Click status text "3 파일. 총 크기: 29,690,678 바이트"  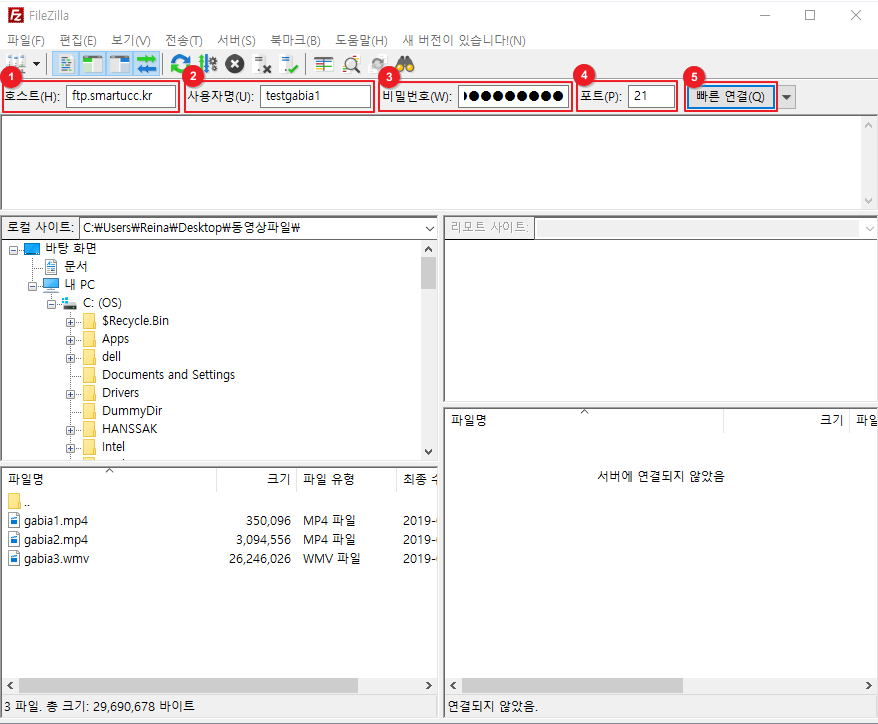tap(100, 707)
